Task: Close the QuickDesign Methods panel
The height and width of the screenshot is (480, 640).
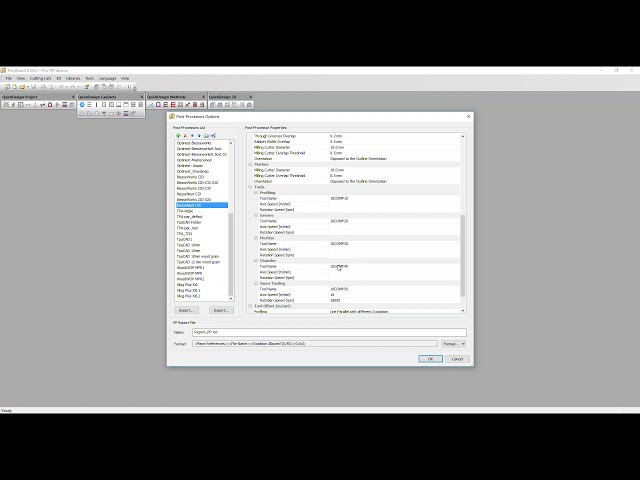Action: coord(203,97)
